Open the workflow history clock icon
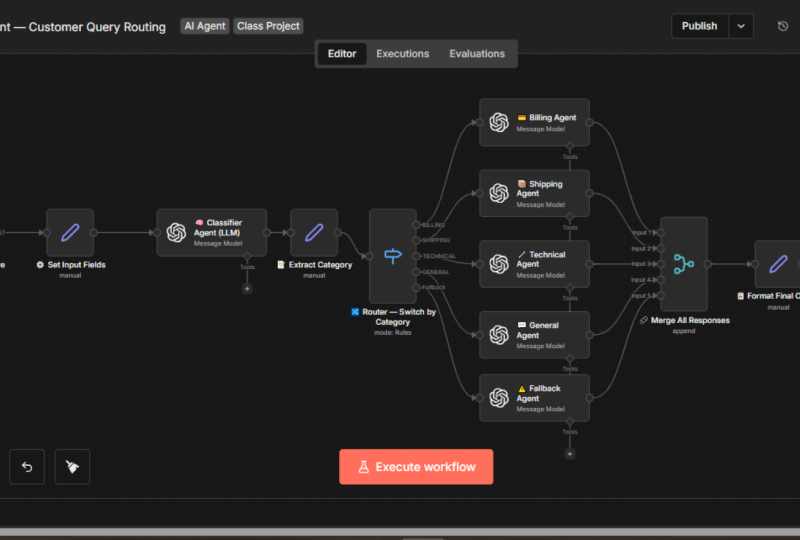Viewport: 800px width, 540px height. pos(783,26)
